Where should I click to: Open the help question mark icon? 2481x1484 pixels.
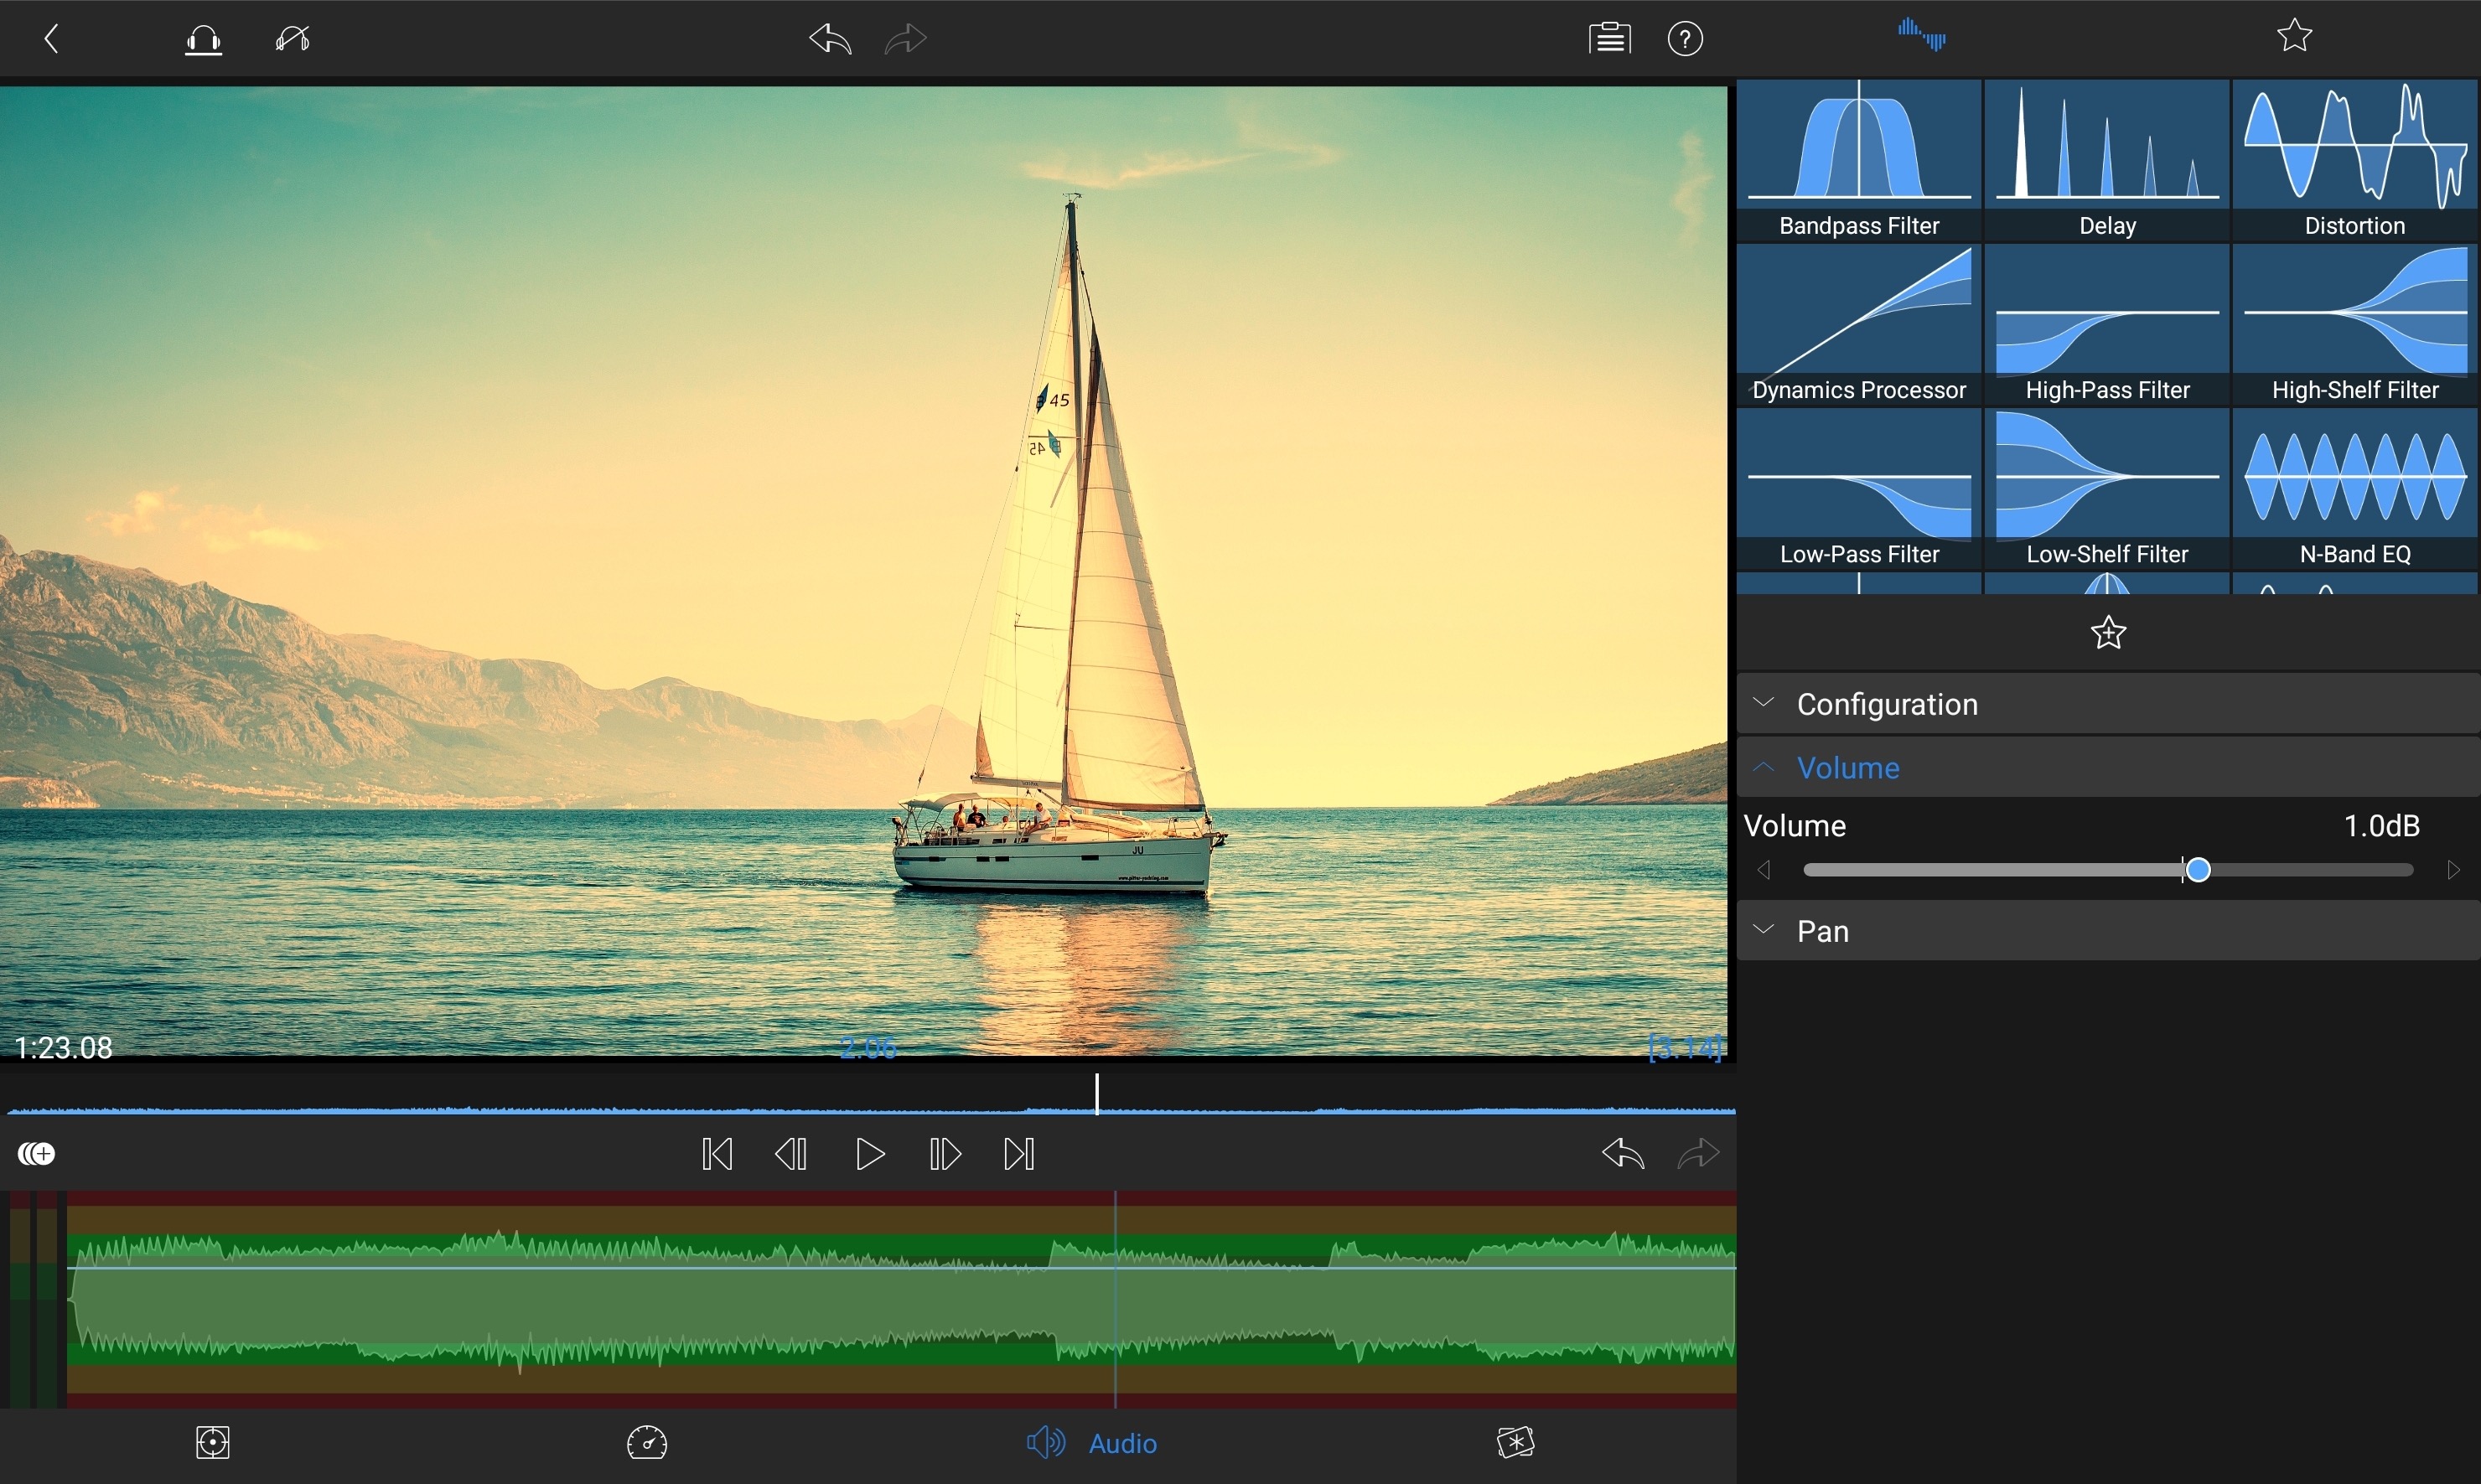(x=1685, y=39)
